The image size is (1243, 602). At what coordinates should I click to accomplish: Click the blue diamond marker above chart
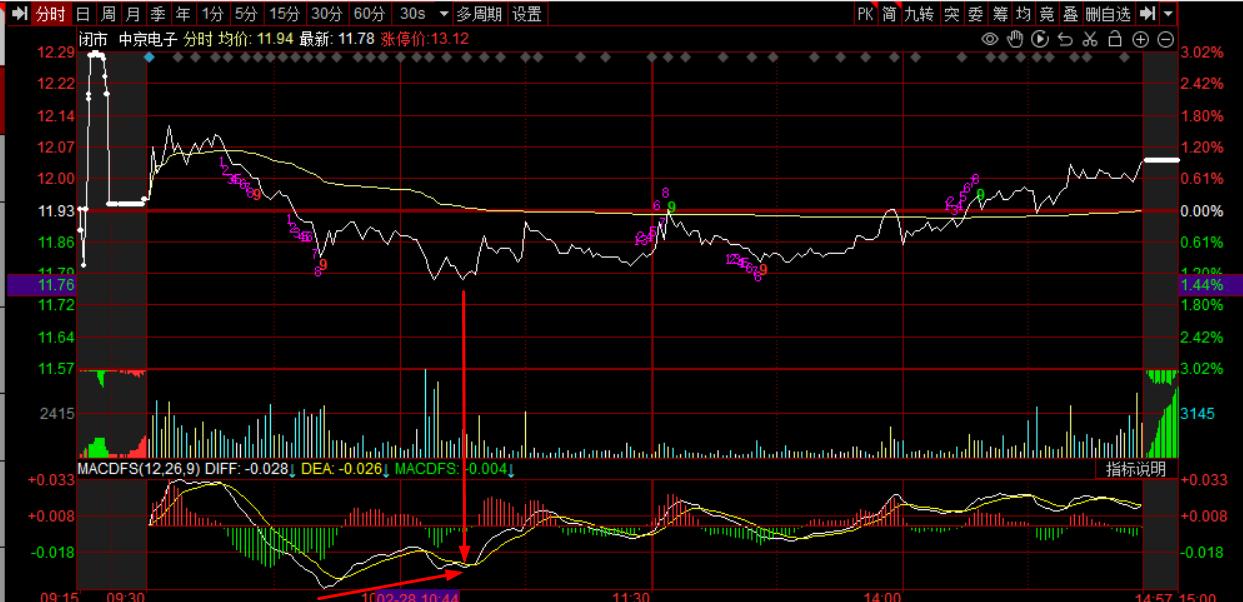pos(149,58)
